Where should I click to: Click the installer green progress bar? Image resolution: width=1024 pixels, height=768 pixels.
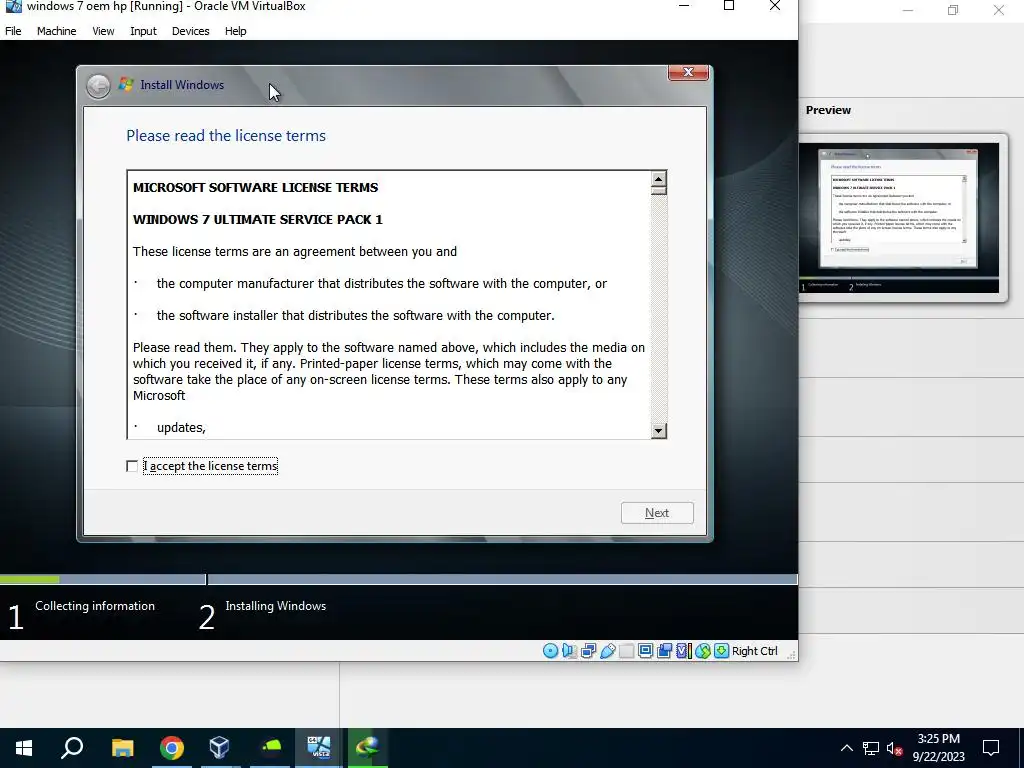[29, 579]
